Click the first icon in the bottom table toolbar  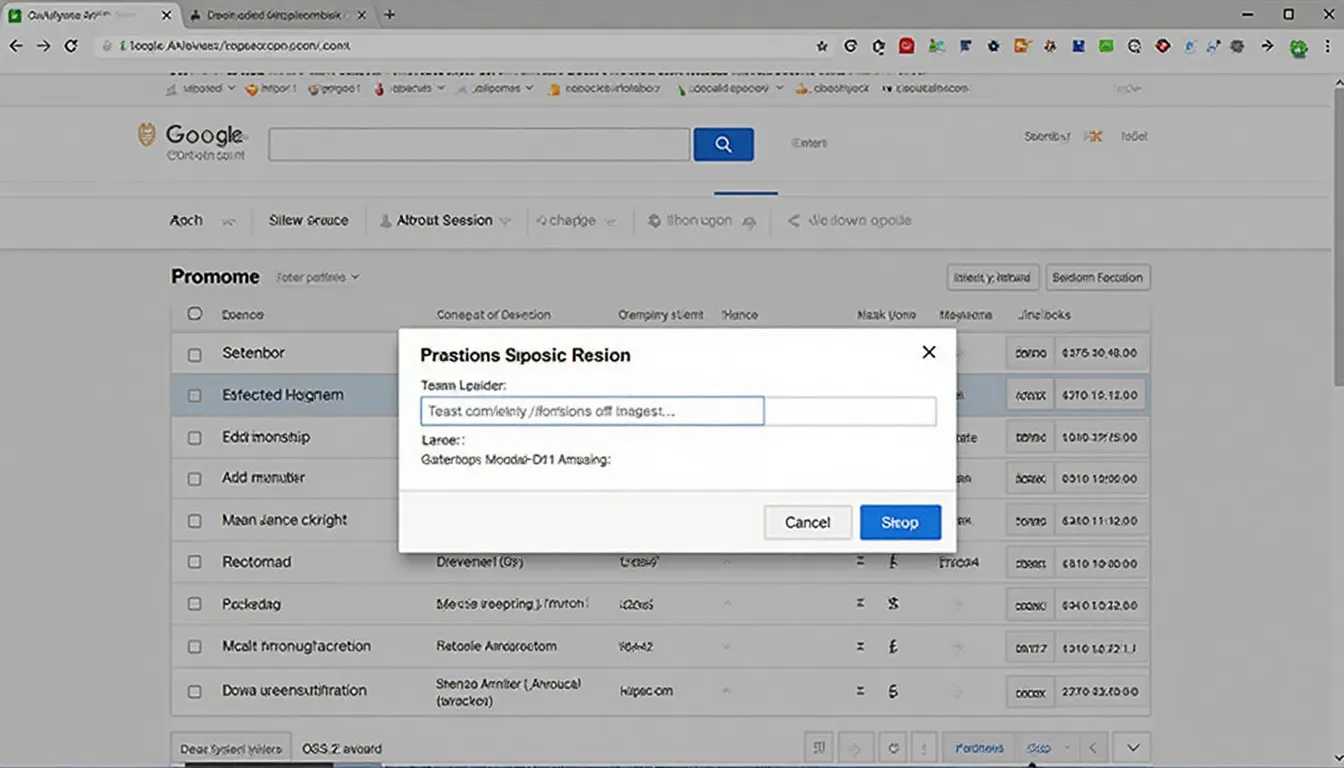click(819, 748)
